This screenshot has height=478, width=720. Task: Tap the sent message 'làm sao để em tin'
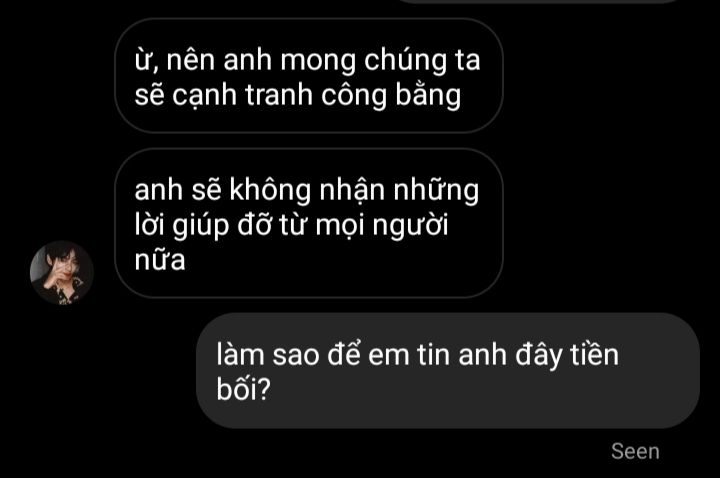tap(448, 371)
